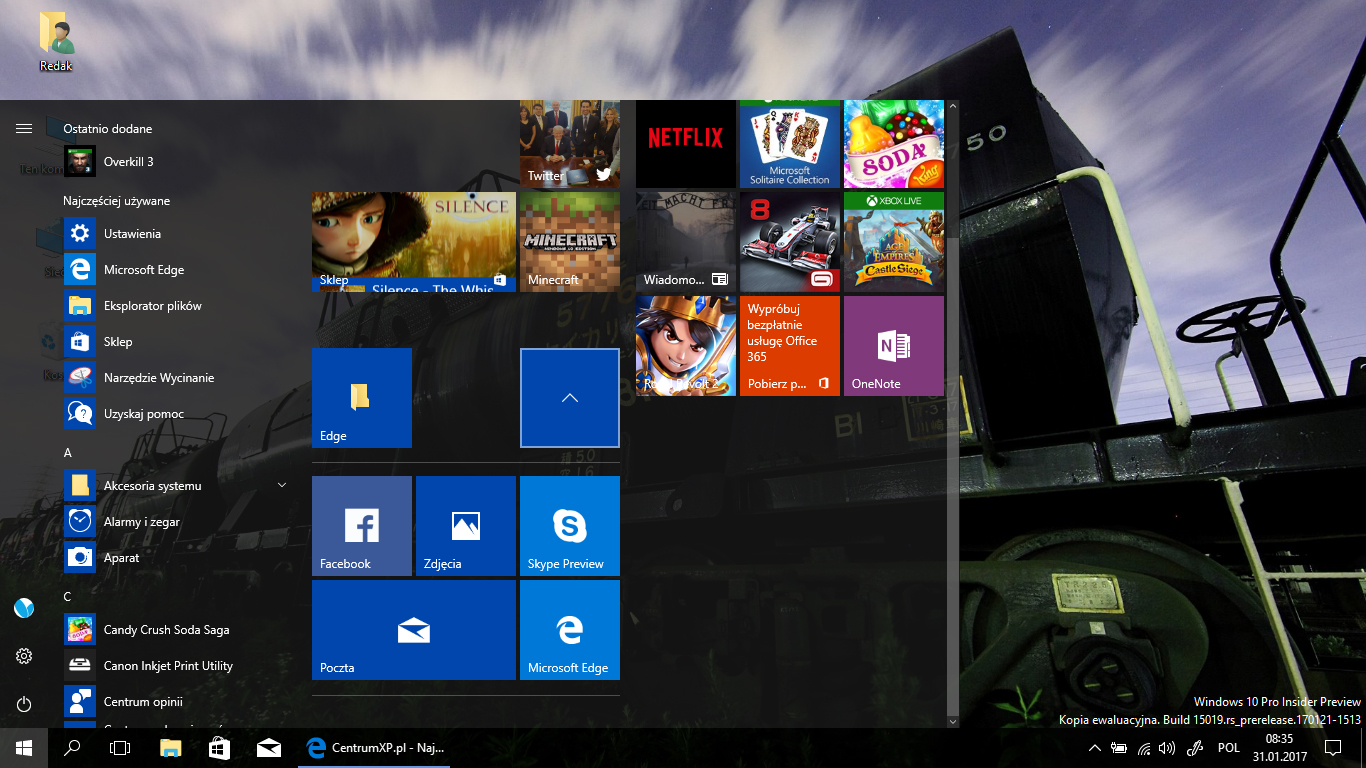This screenshot has width=1366, height=768.
Task: Jump to letter C section header
Action: click(x=68, y=597)
